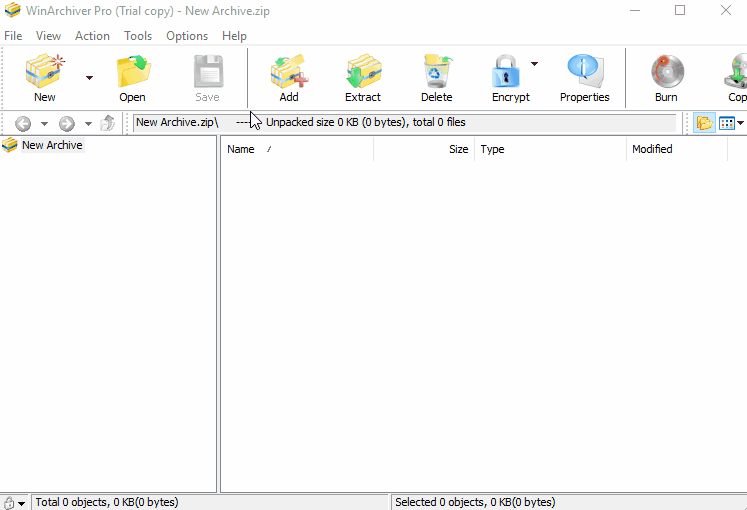The image size is (747, 510).
Task: Open the Options menu
Action: (x=187, y=36)
